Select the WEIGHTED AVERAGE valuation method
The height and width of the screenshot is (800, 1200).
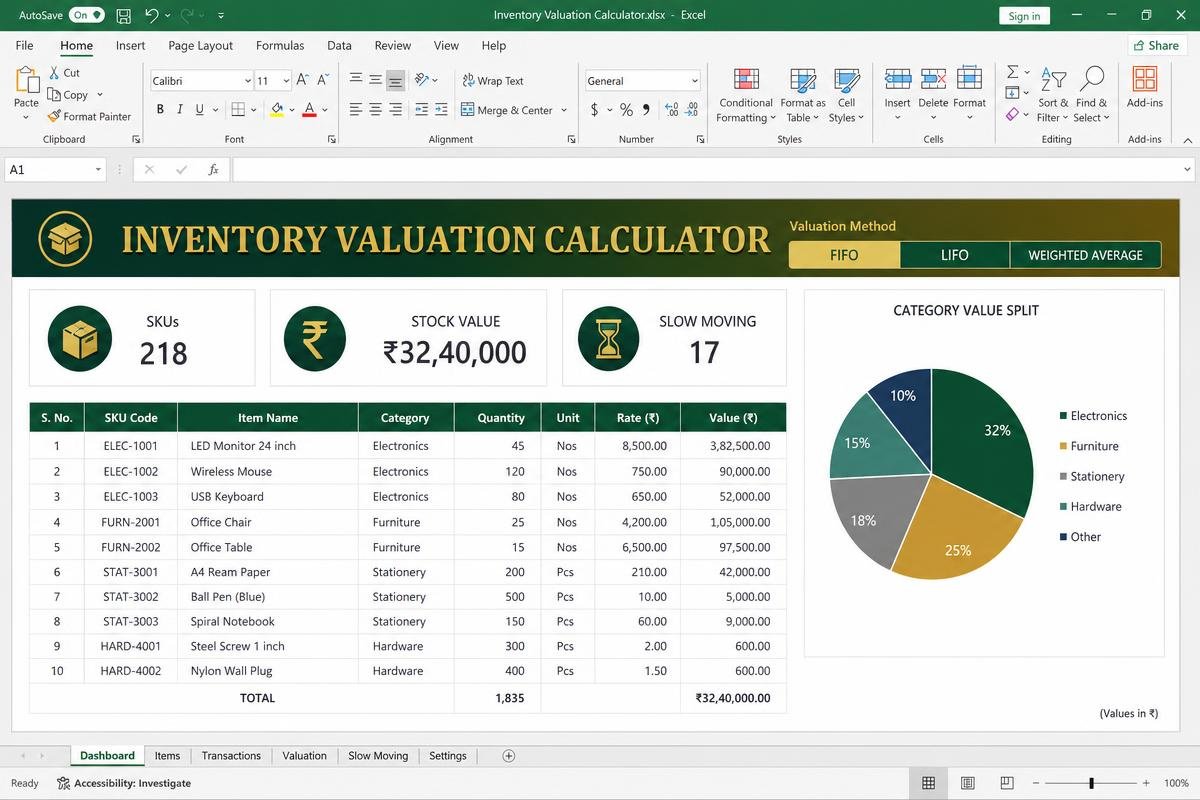1086,255
